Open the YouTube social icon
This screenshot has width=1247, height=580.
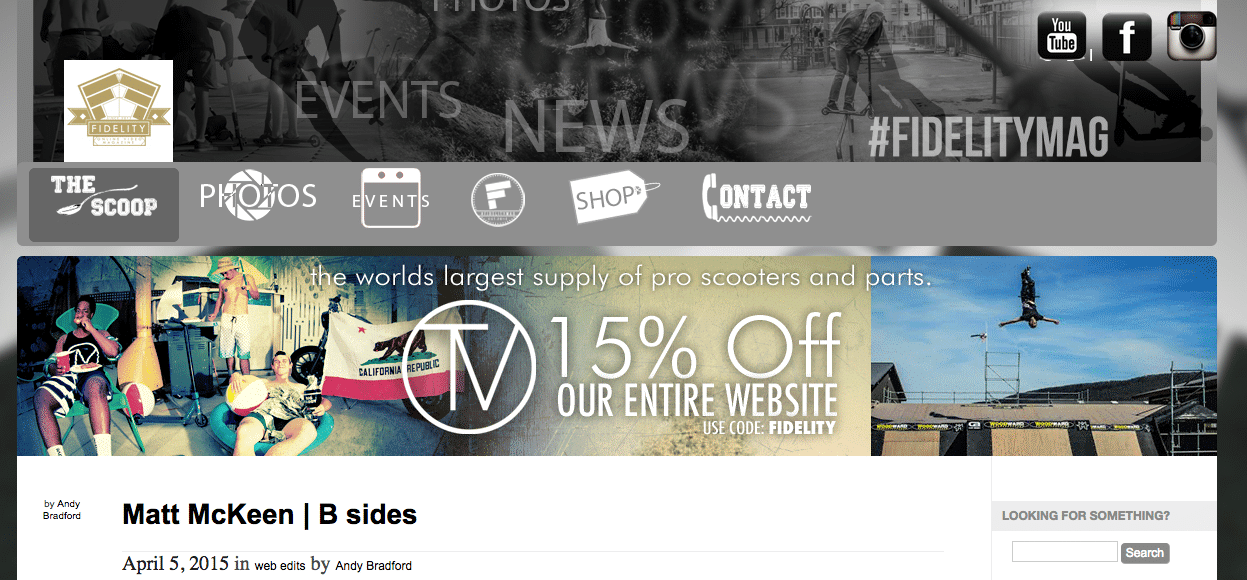tap(1062, 35)
